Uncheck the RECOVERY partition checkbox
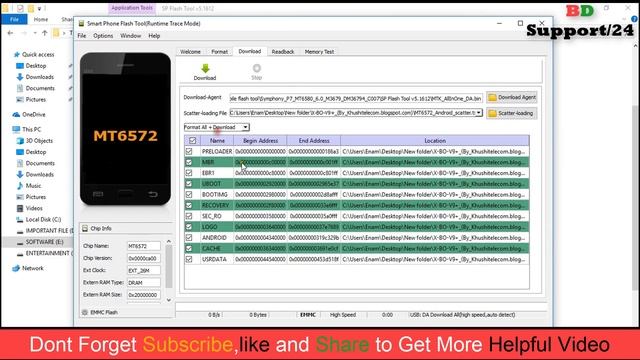 tap(189, 205)
